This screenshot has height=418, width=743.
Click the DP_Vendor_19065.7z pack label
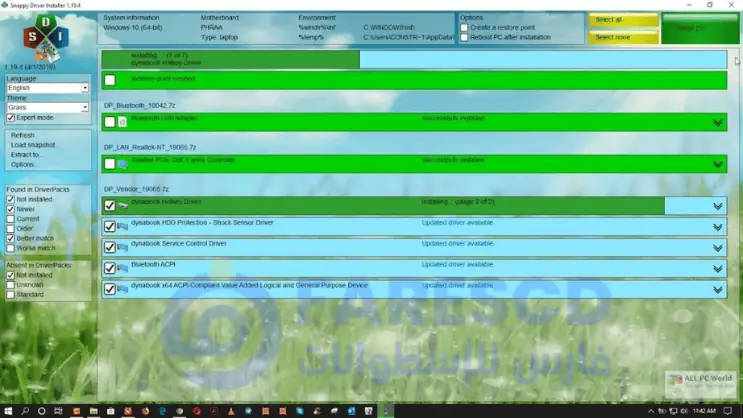136,189
